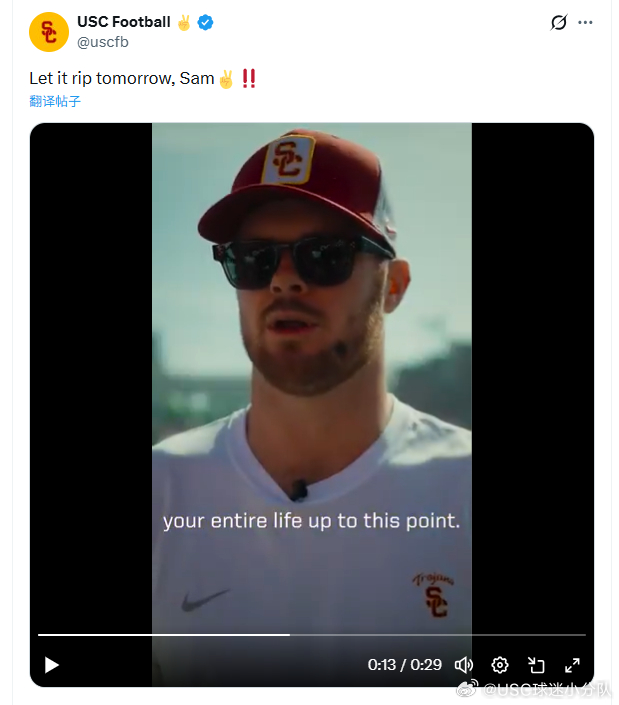Open the @uscfb handle link
This screenshot has height=705, width=619.
(103, 42)
